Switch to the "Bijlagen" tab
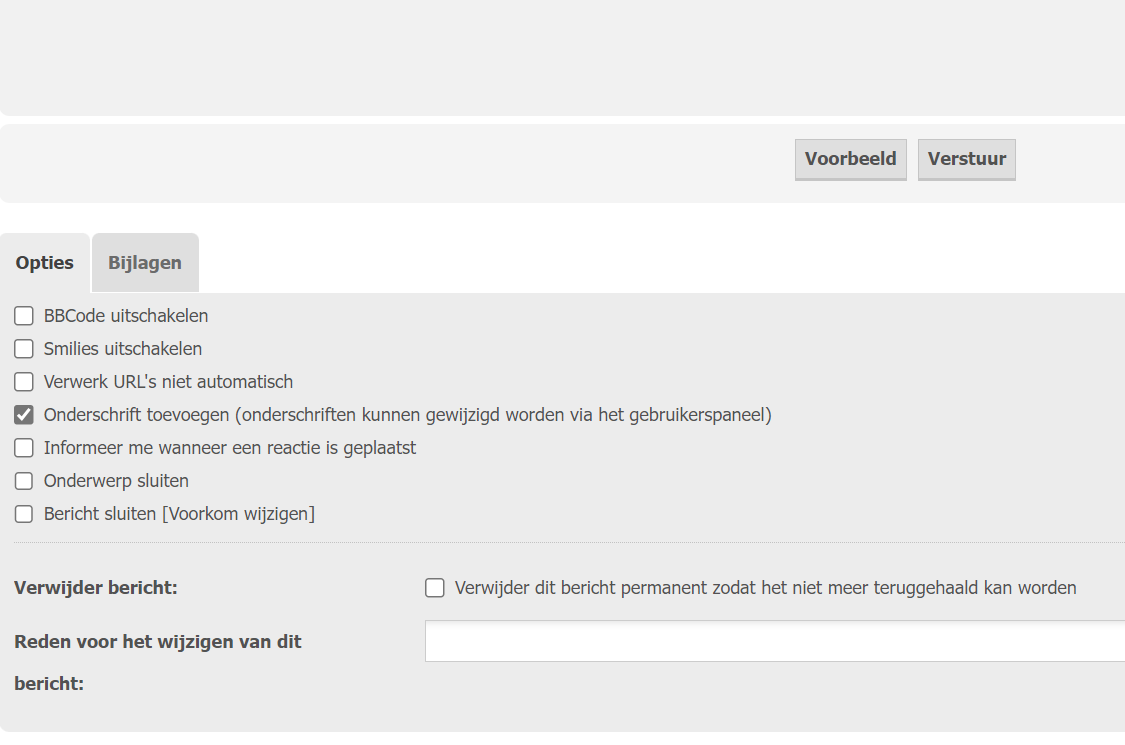This screenshot has height=745, width=1125. pos(144,262)
